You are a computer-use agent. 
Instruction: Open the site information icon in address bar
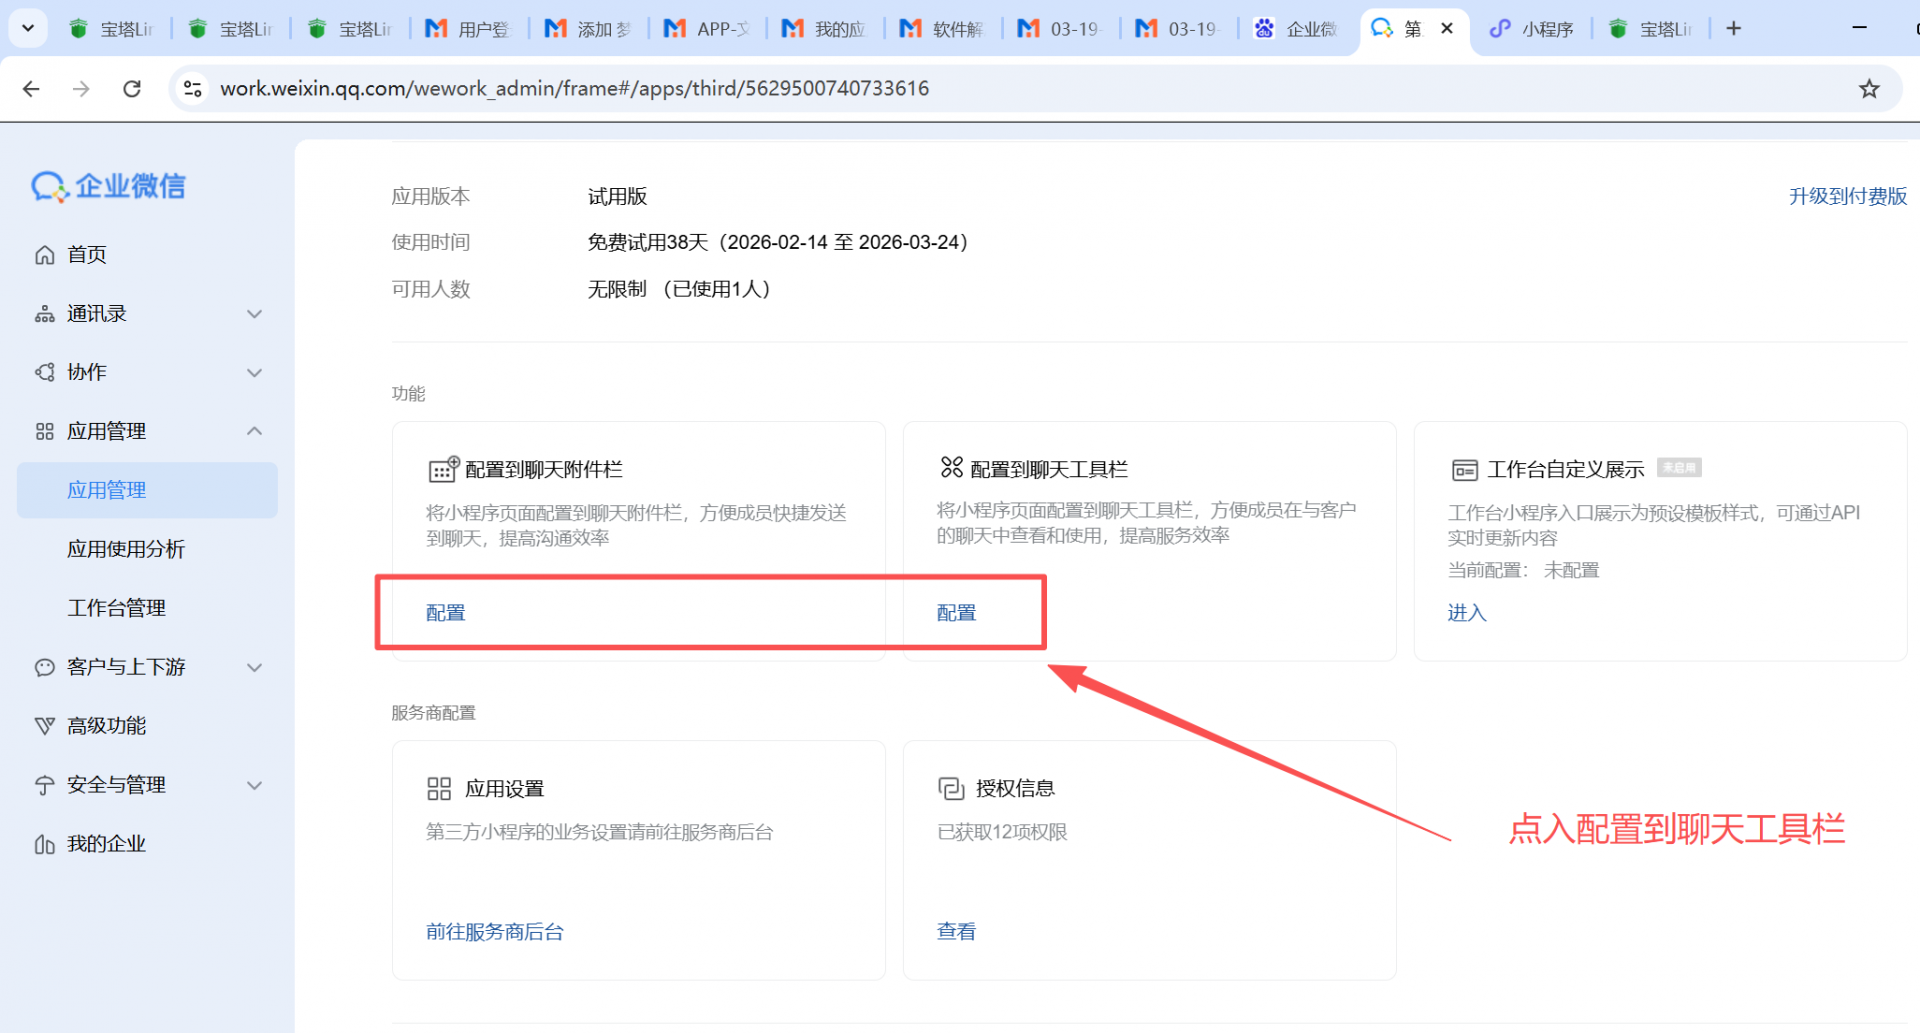pos(193,89)
